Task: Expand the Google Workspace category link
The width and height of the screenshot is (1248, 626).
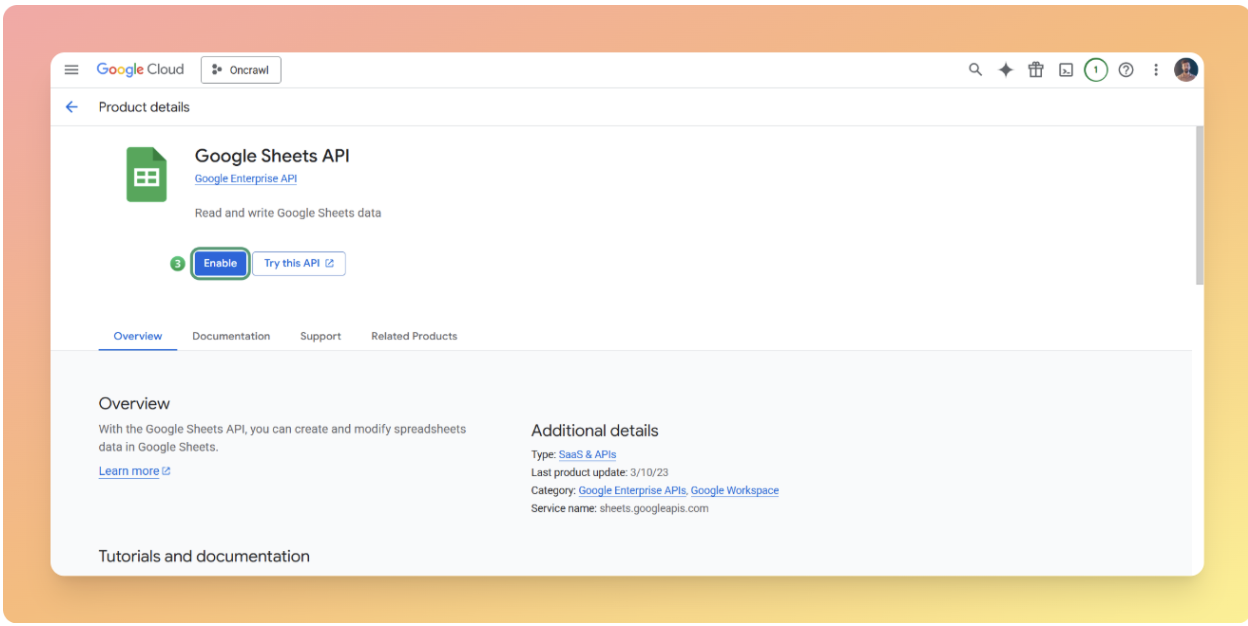Action: point(735,490)
